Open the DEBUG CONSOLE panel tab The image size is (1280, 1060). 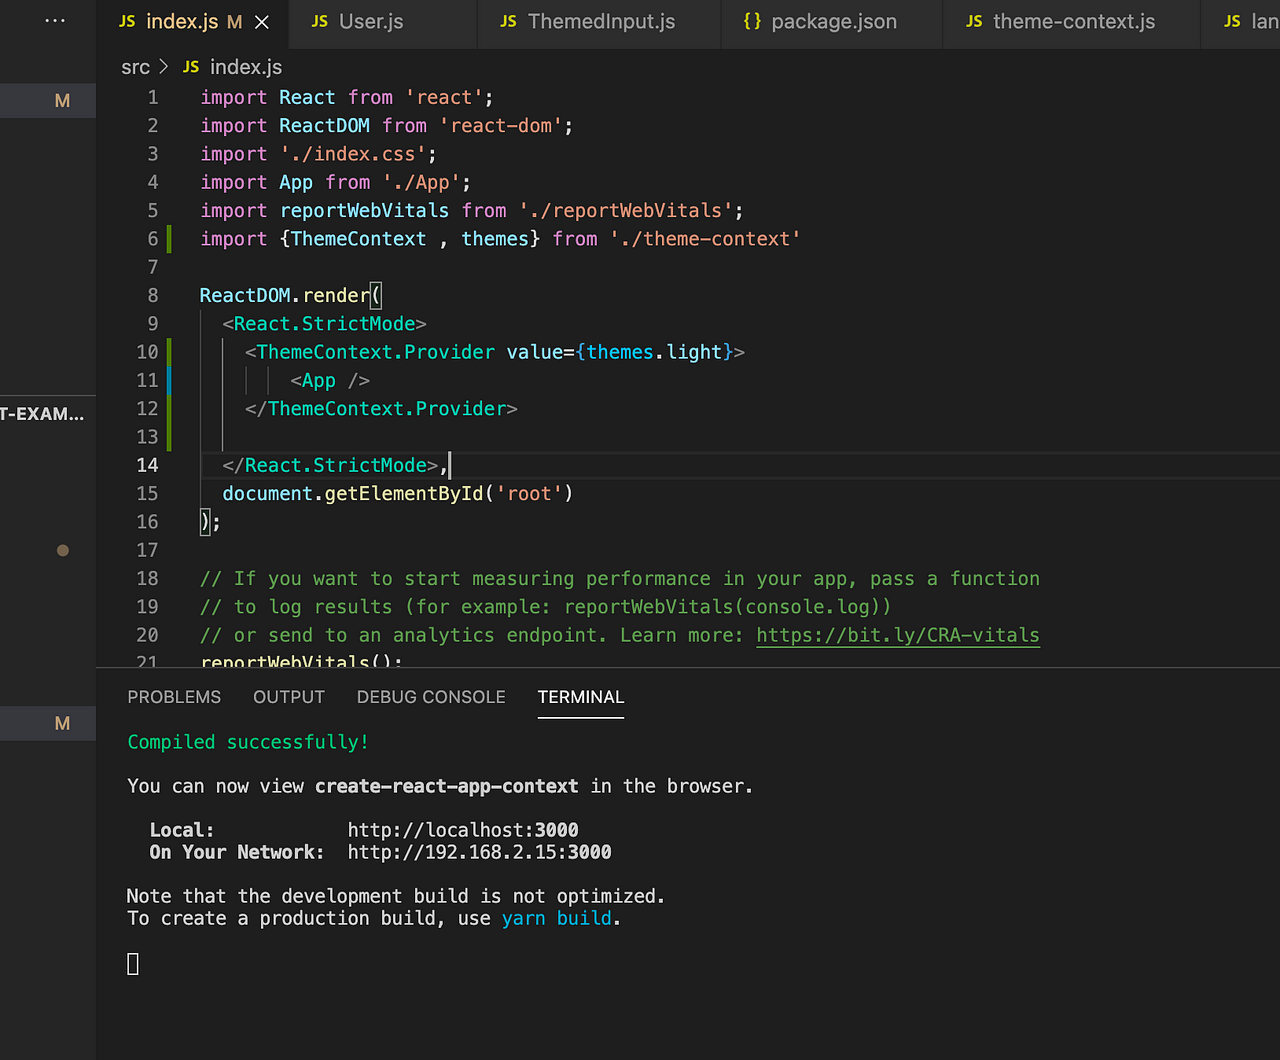point(431,697)
